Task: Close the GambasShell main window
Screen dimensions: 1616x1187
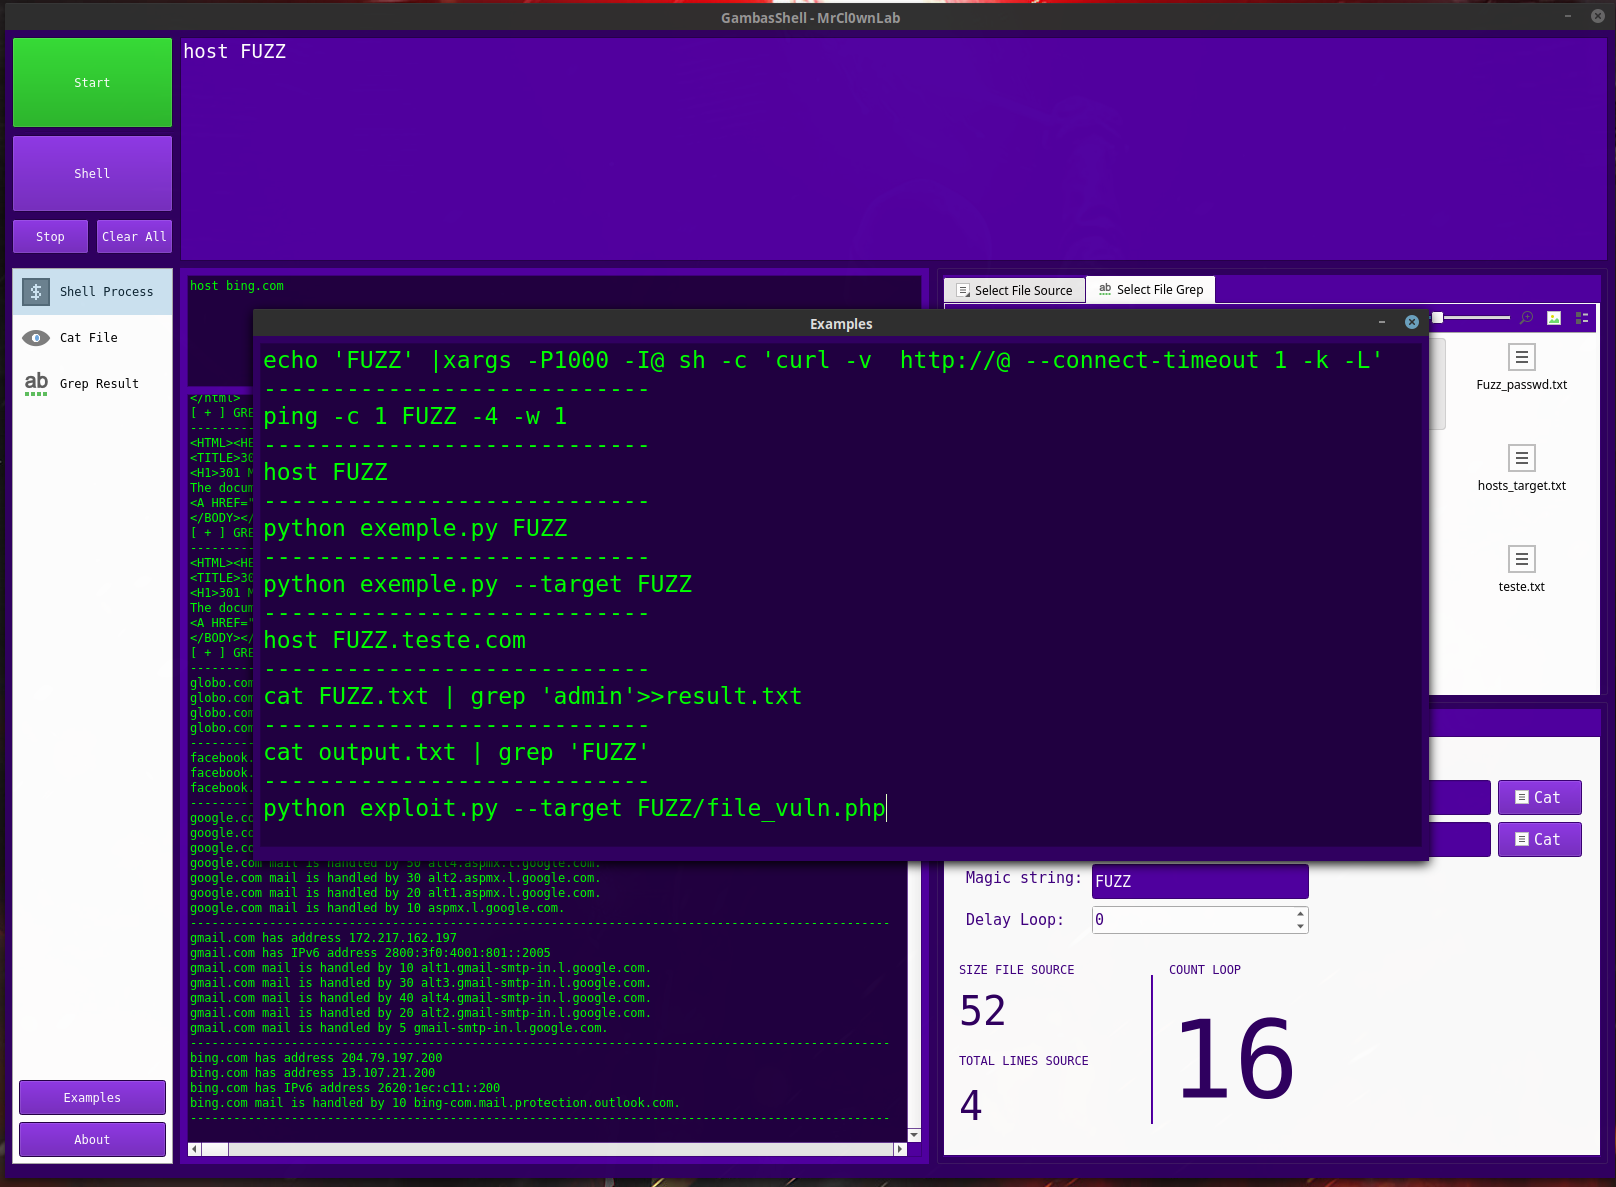Action: pyautogui.click(x=1597, y=16)
